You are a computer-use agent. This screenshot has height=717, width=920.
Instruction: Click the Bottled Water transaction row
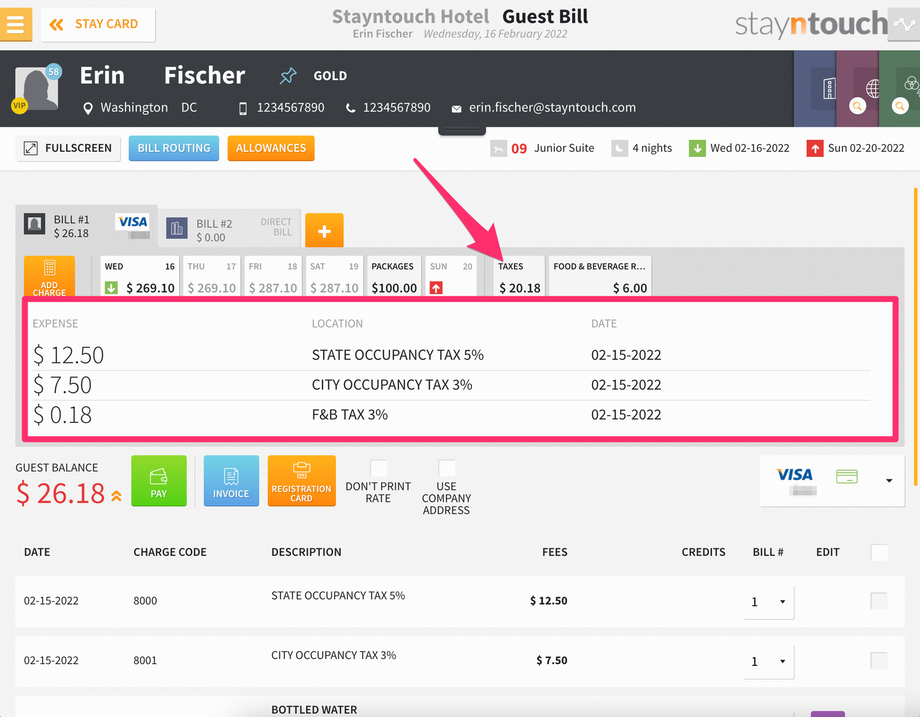(459, 706)
